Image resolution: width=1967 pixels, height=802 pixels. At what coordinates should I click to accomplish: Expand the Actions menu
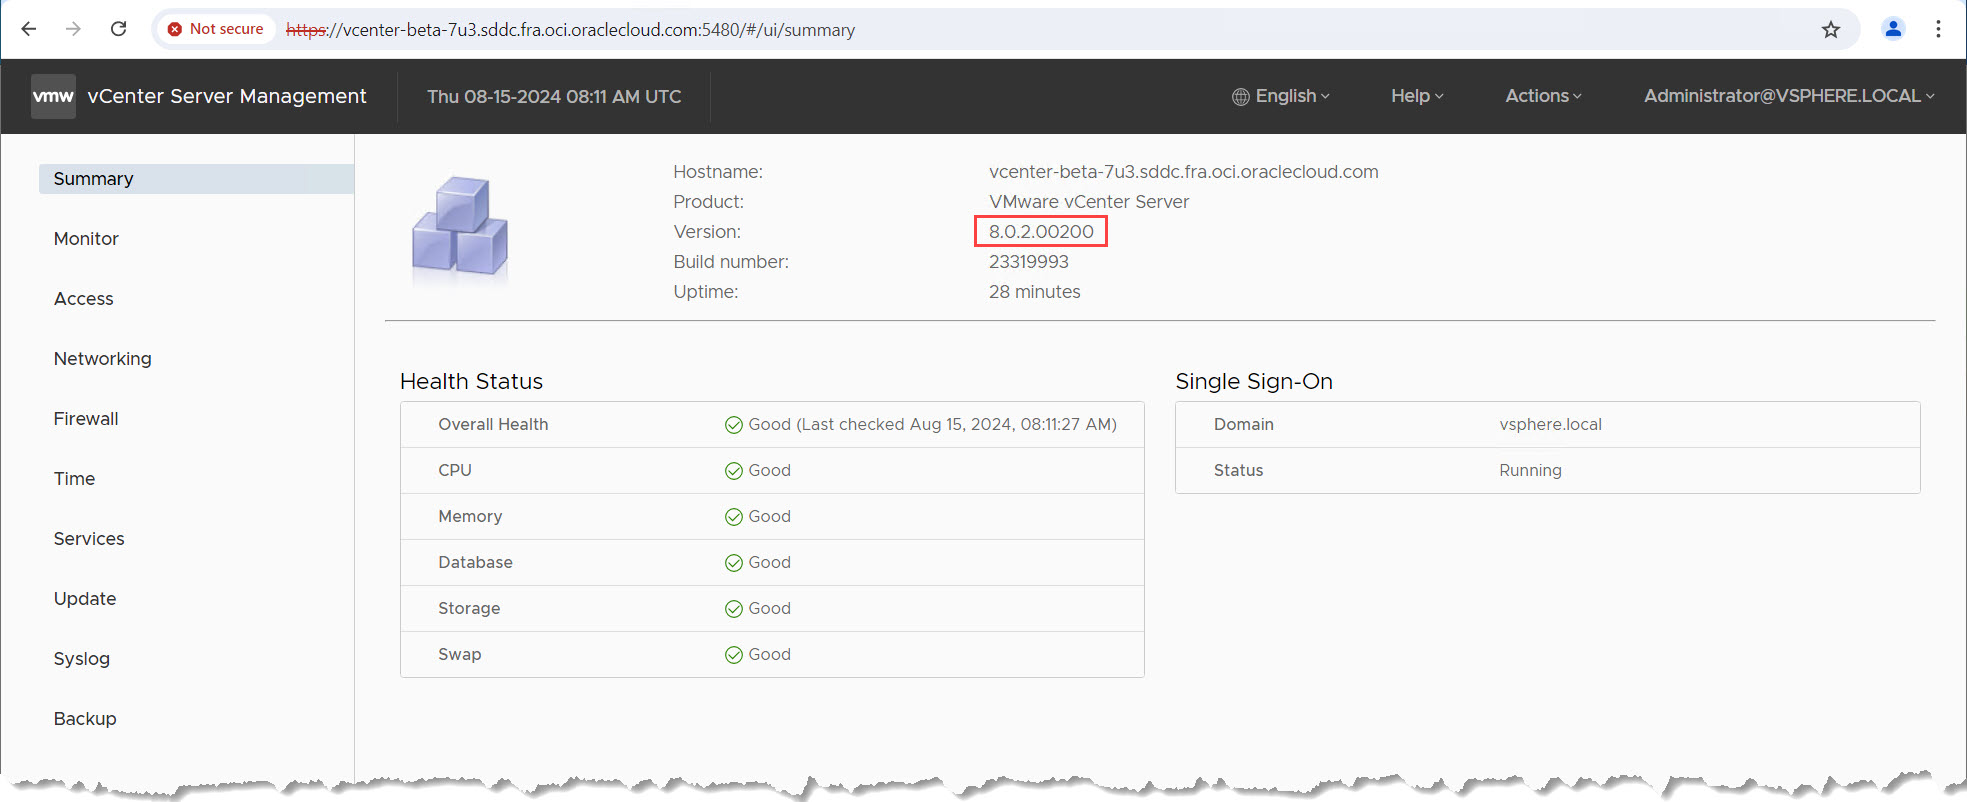1543,96
